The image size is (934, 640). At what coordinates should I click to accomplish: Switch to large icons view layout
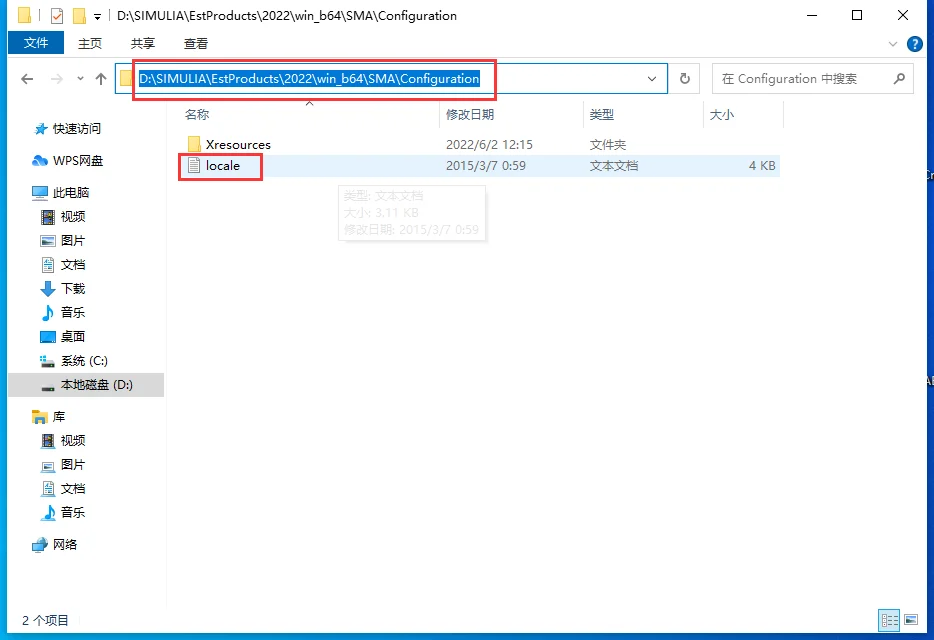click(911, 620)
